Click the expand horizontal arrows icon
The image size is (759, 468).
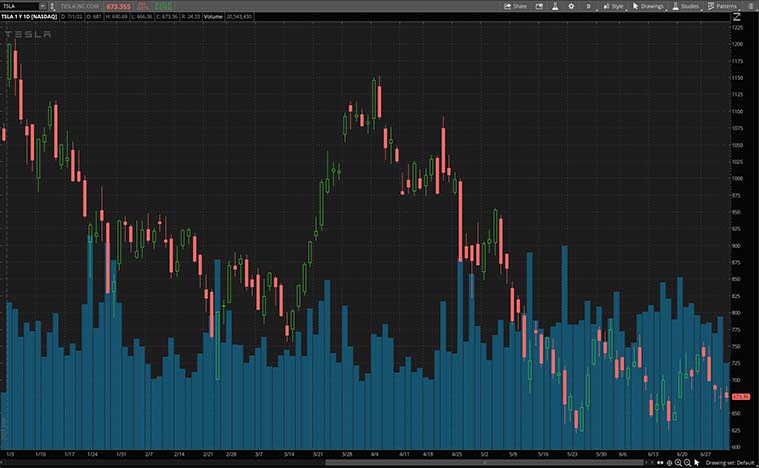click(660, 463)
